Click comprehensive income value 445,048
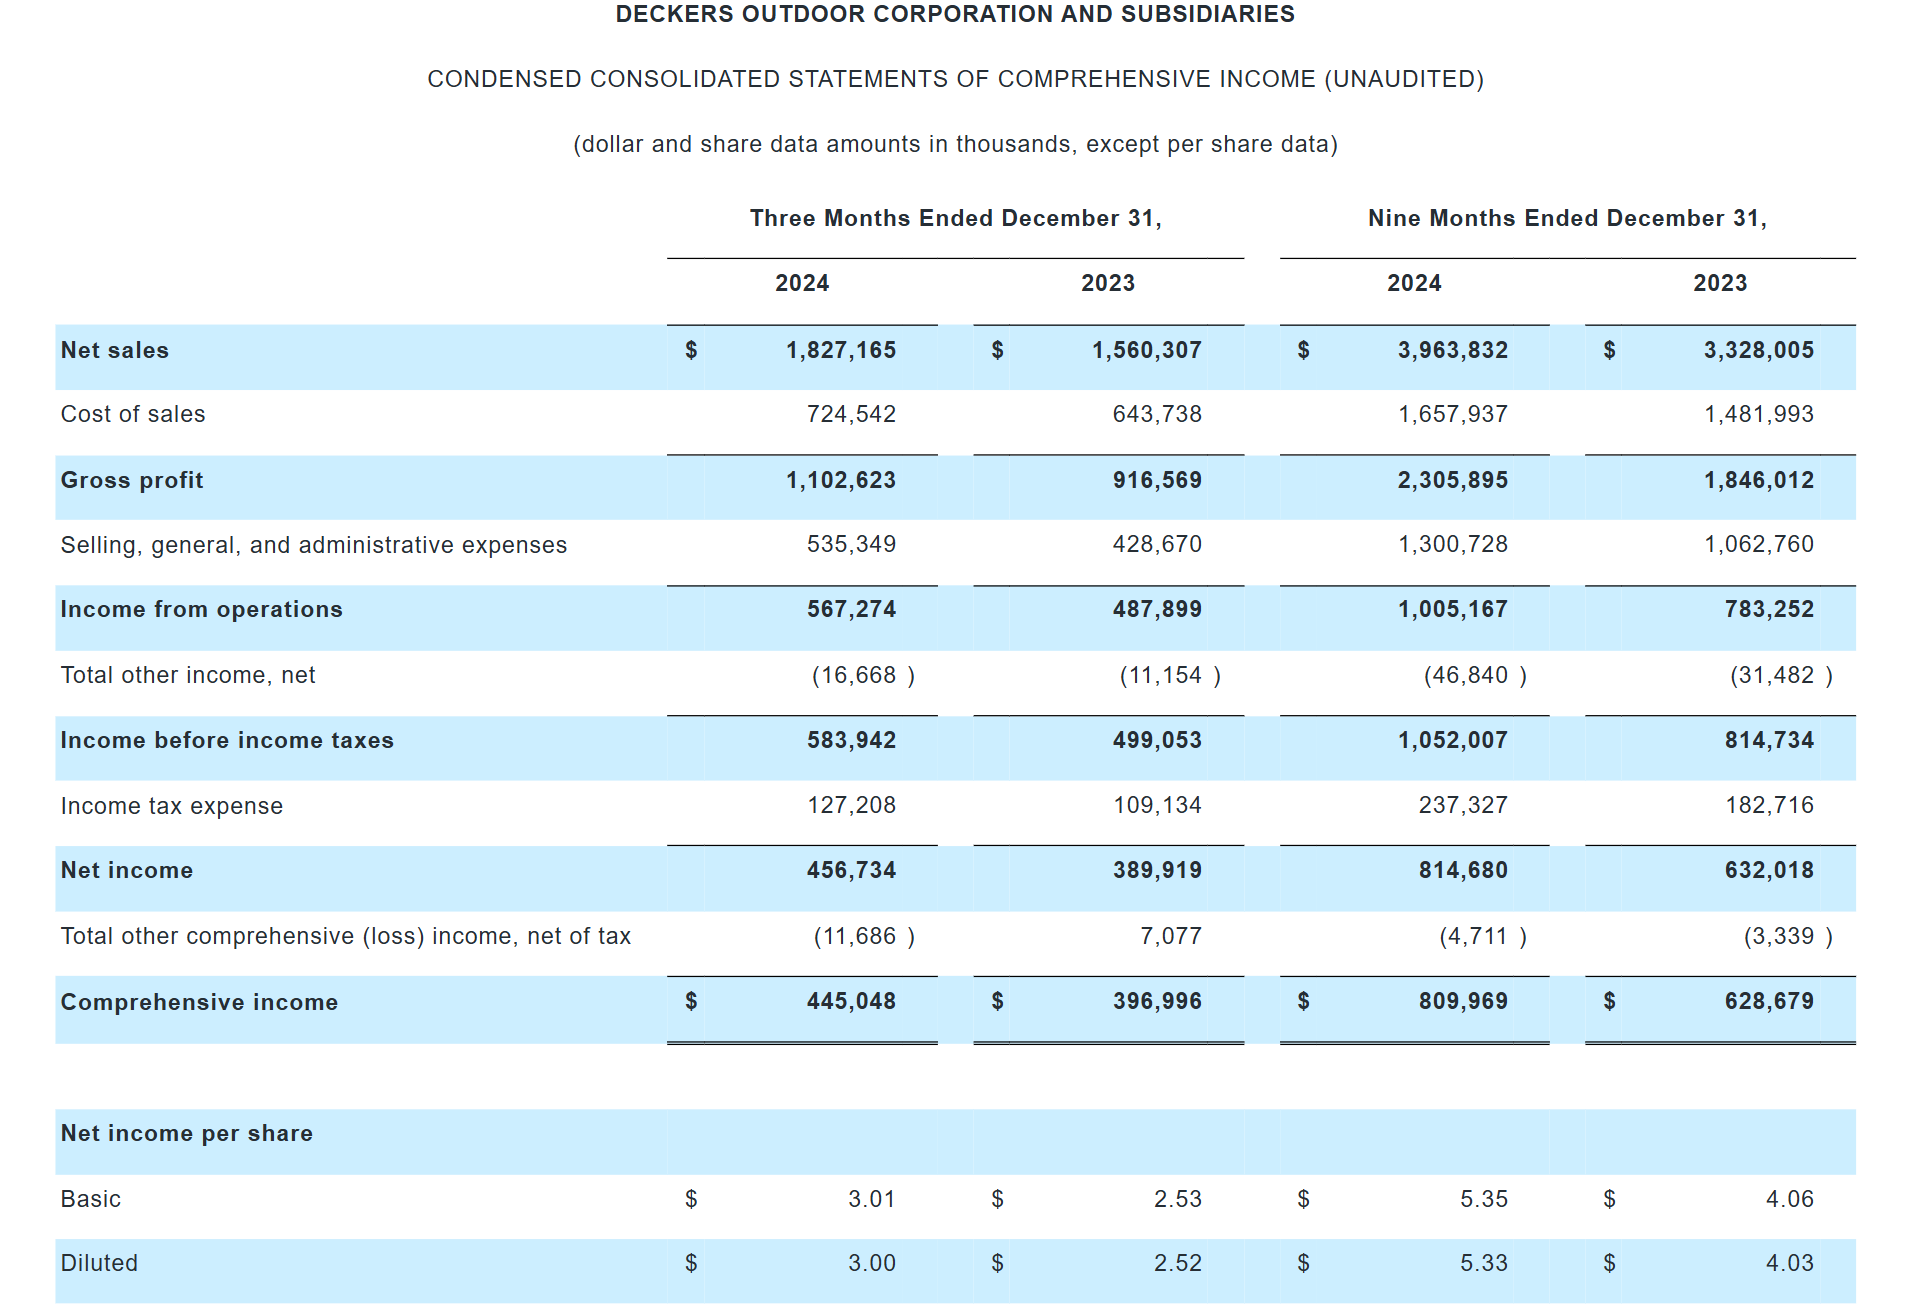Image resolution: width=1918 pixels, height=1307 pixels. [x=852, y=1001]
